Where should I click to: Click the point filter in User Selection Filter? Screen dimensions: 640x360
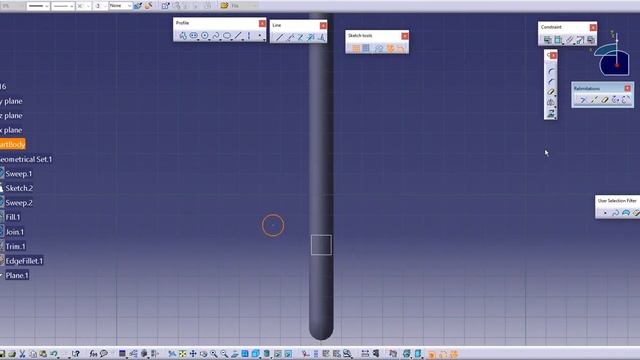605,213
